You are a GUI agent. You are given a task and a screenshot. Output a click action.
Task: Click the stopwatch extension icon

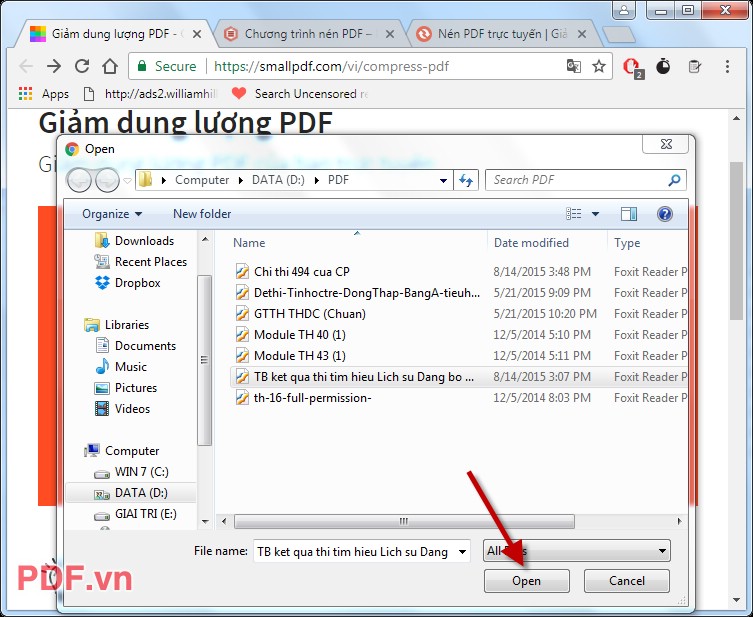[x=663, y=66]
